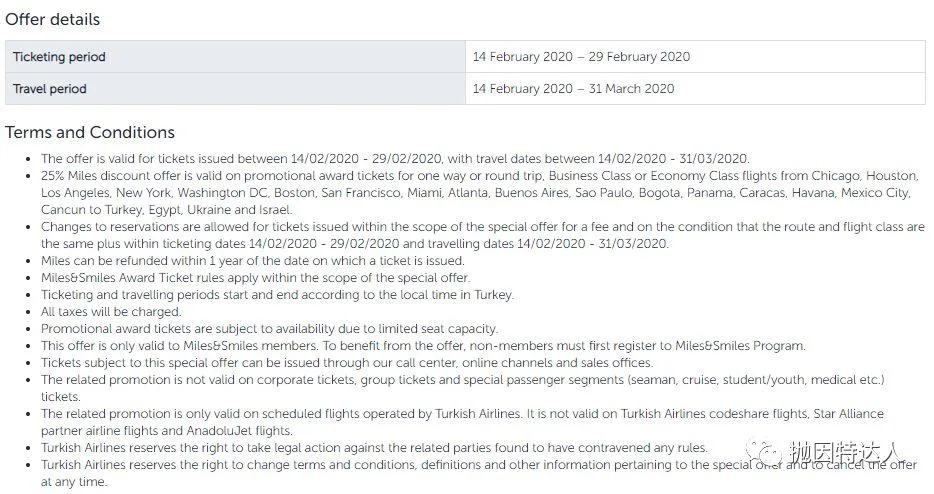Click the Miles&Smiles Award Ticket rules line
The width and height of the screenshot is (934, 494).
[x=256, y=278]
